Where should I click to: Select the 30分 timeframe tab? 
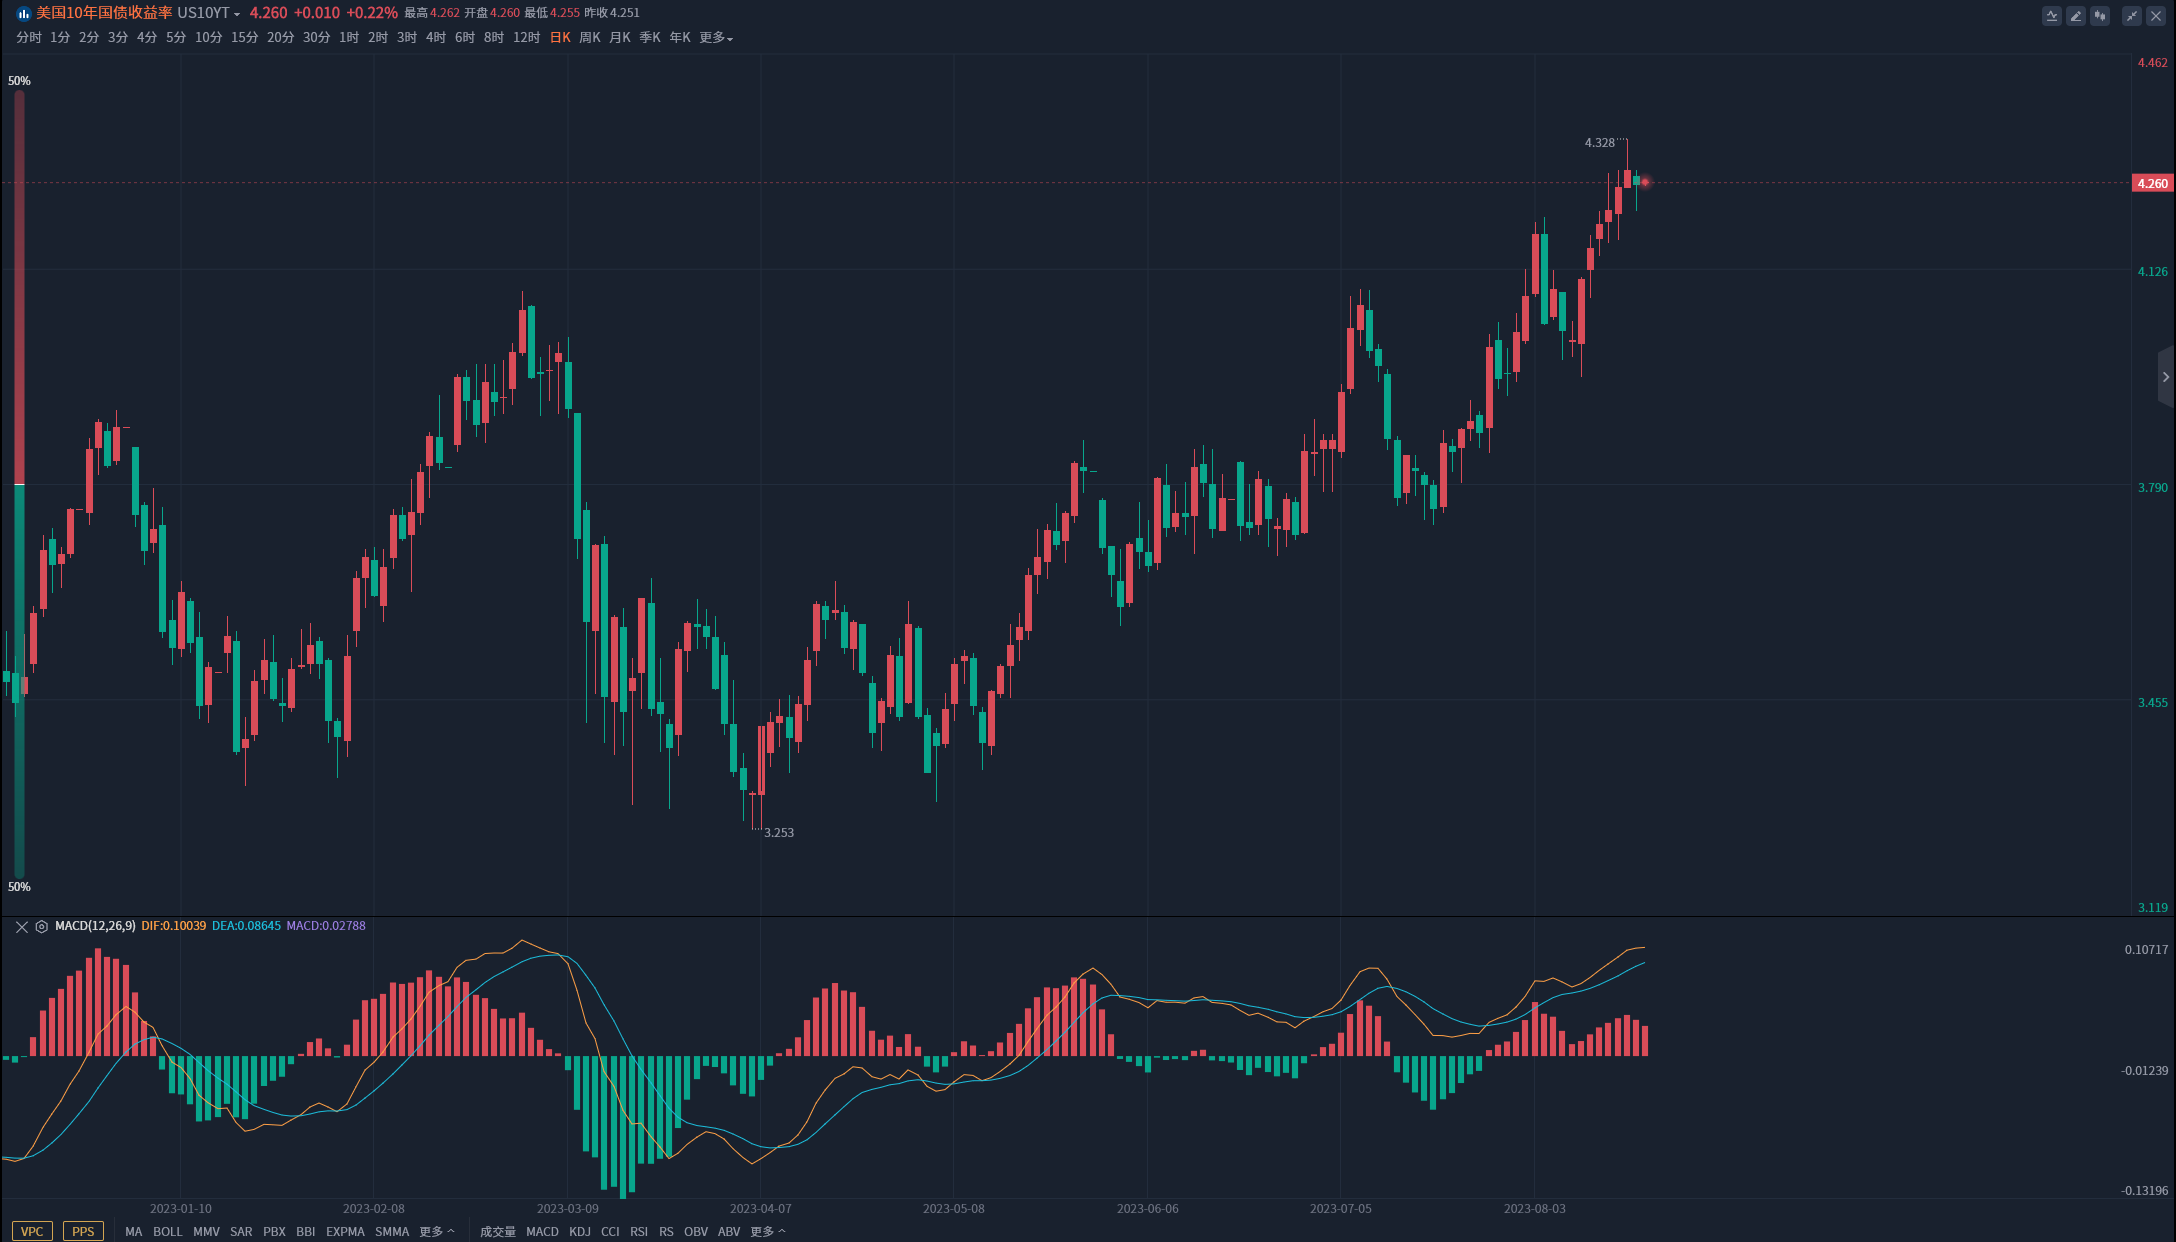coord(316,38)
